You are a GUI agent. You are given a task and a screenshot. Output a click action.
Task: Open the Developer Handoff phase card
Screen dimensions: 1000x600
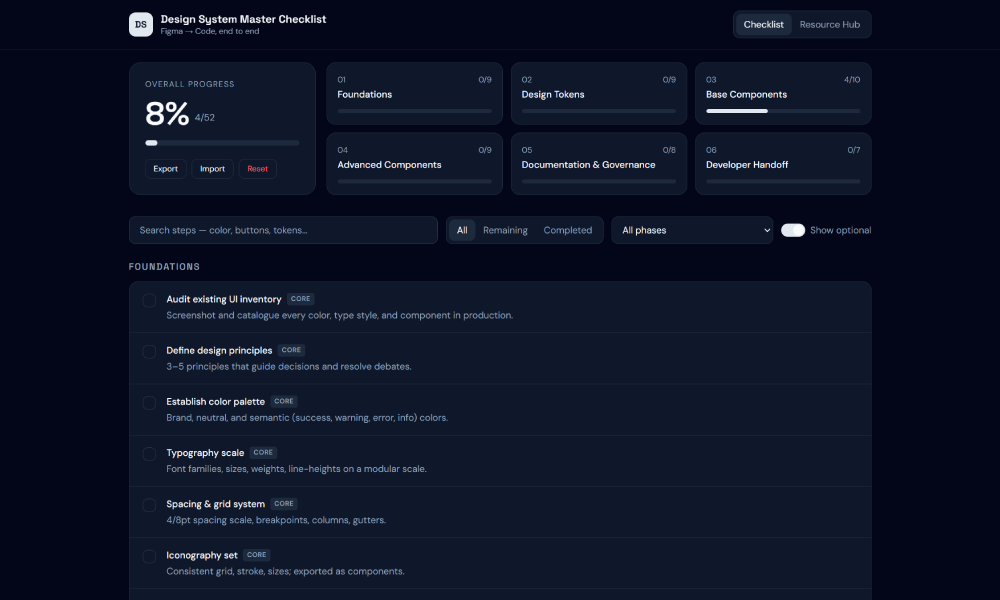click(x=783, y=164)
